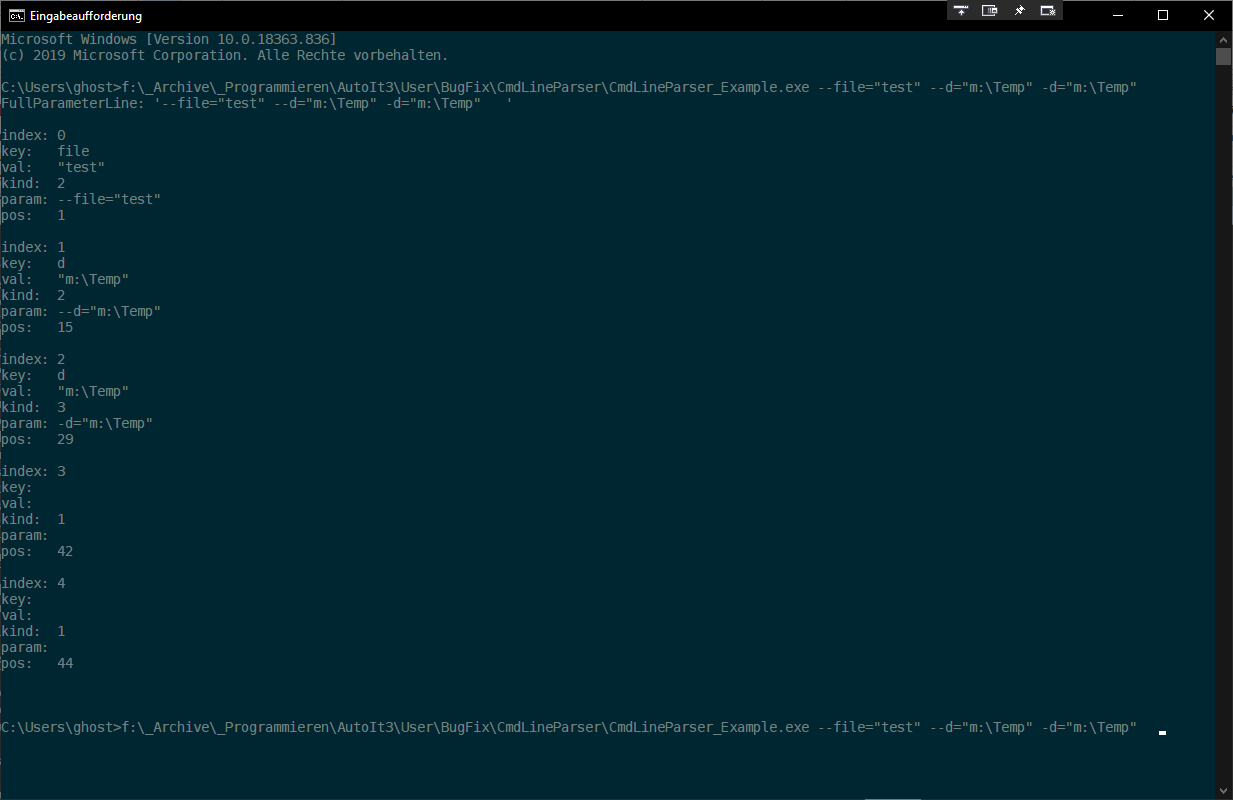Click the blinking cursor at the prompt
This screenshot has width=1233, height=800.
[1162, 731]
